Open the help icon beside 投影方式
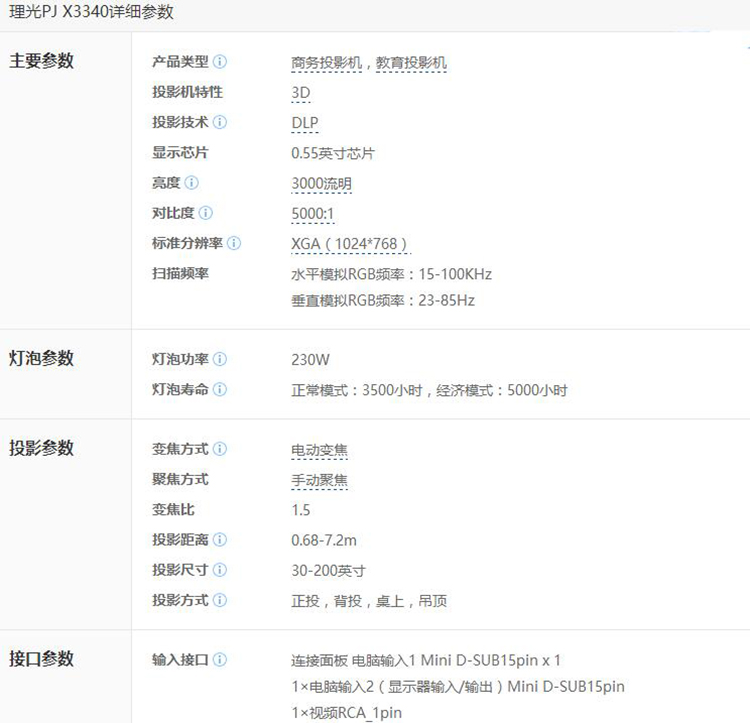The height and width of the screenshot is (723, 750). 220,600
